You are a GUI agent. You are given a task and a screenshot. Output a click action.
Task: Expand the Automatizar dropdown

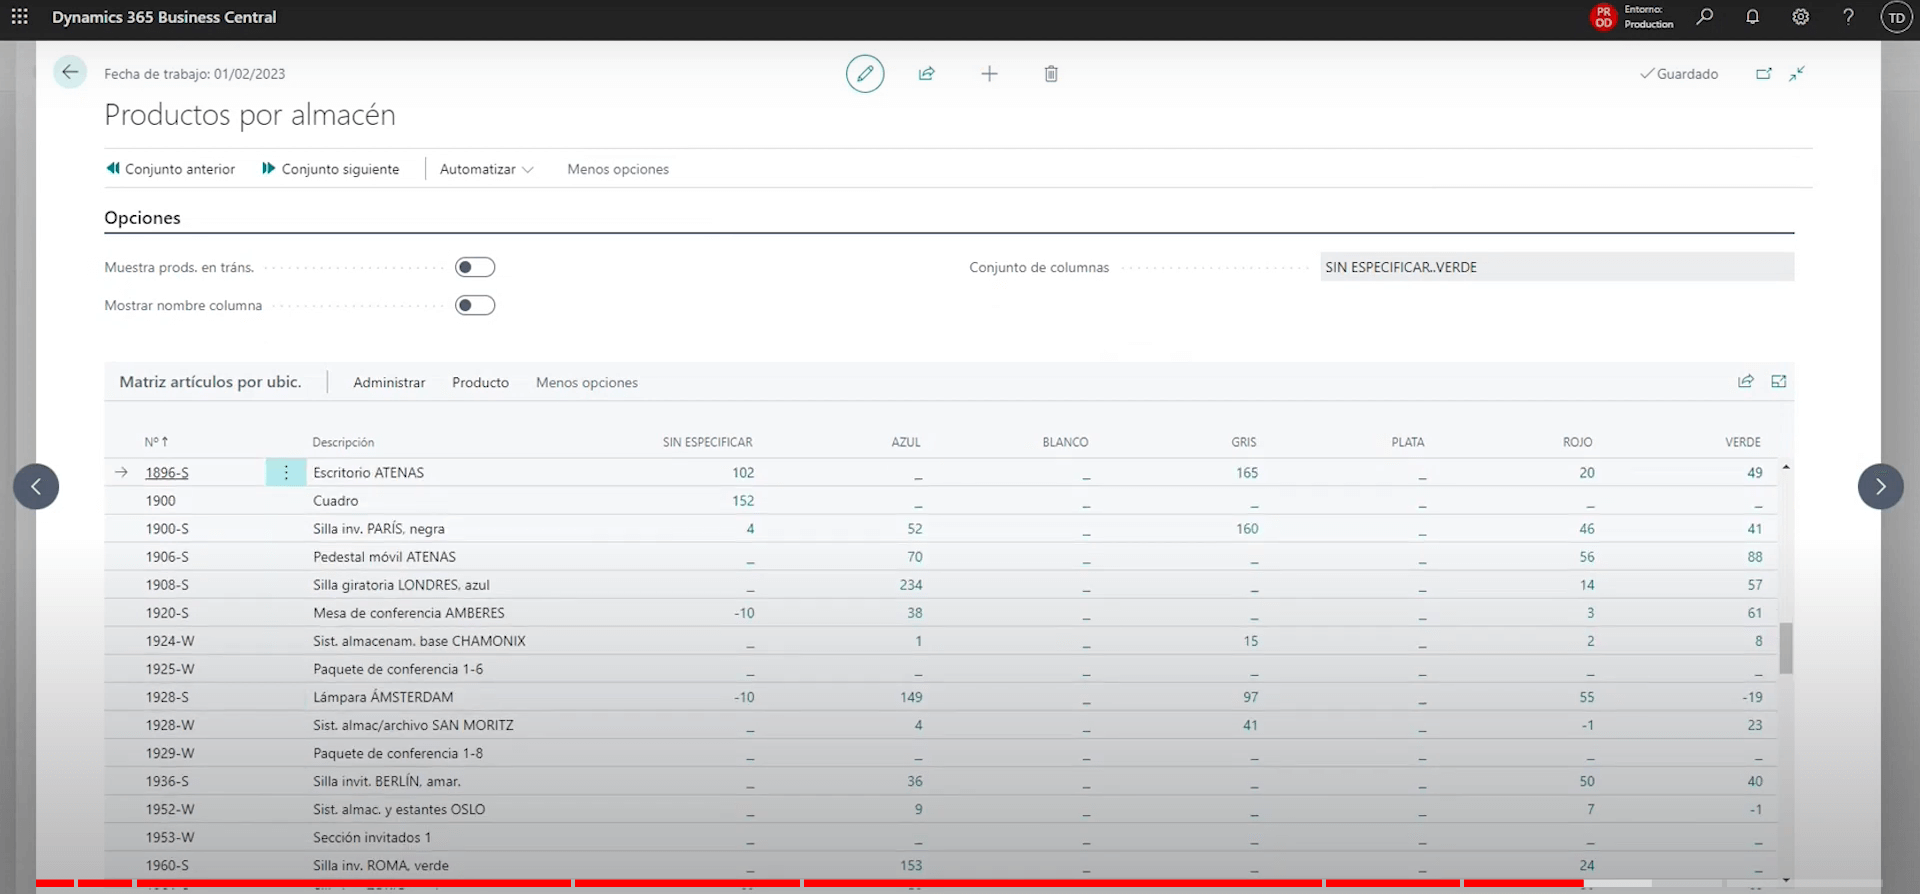click(x=486, y=169)
